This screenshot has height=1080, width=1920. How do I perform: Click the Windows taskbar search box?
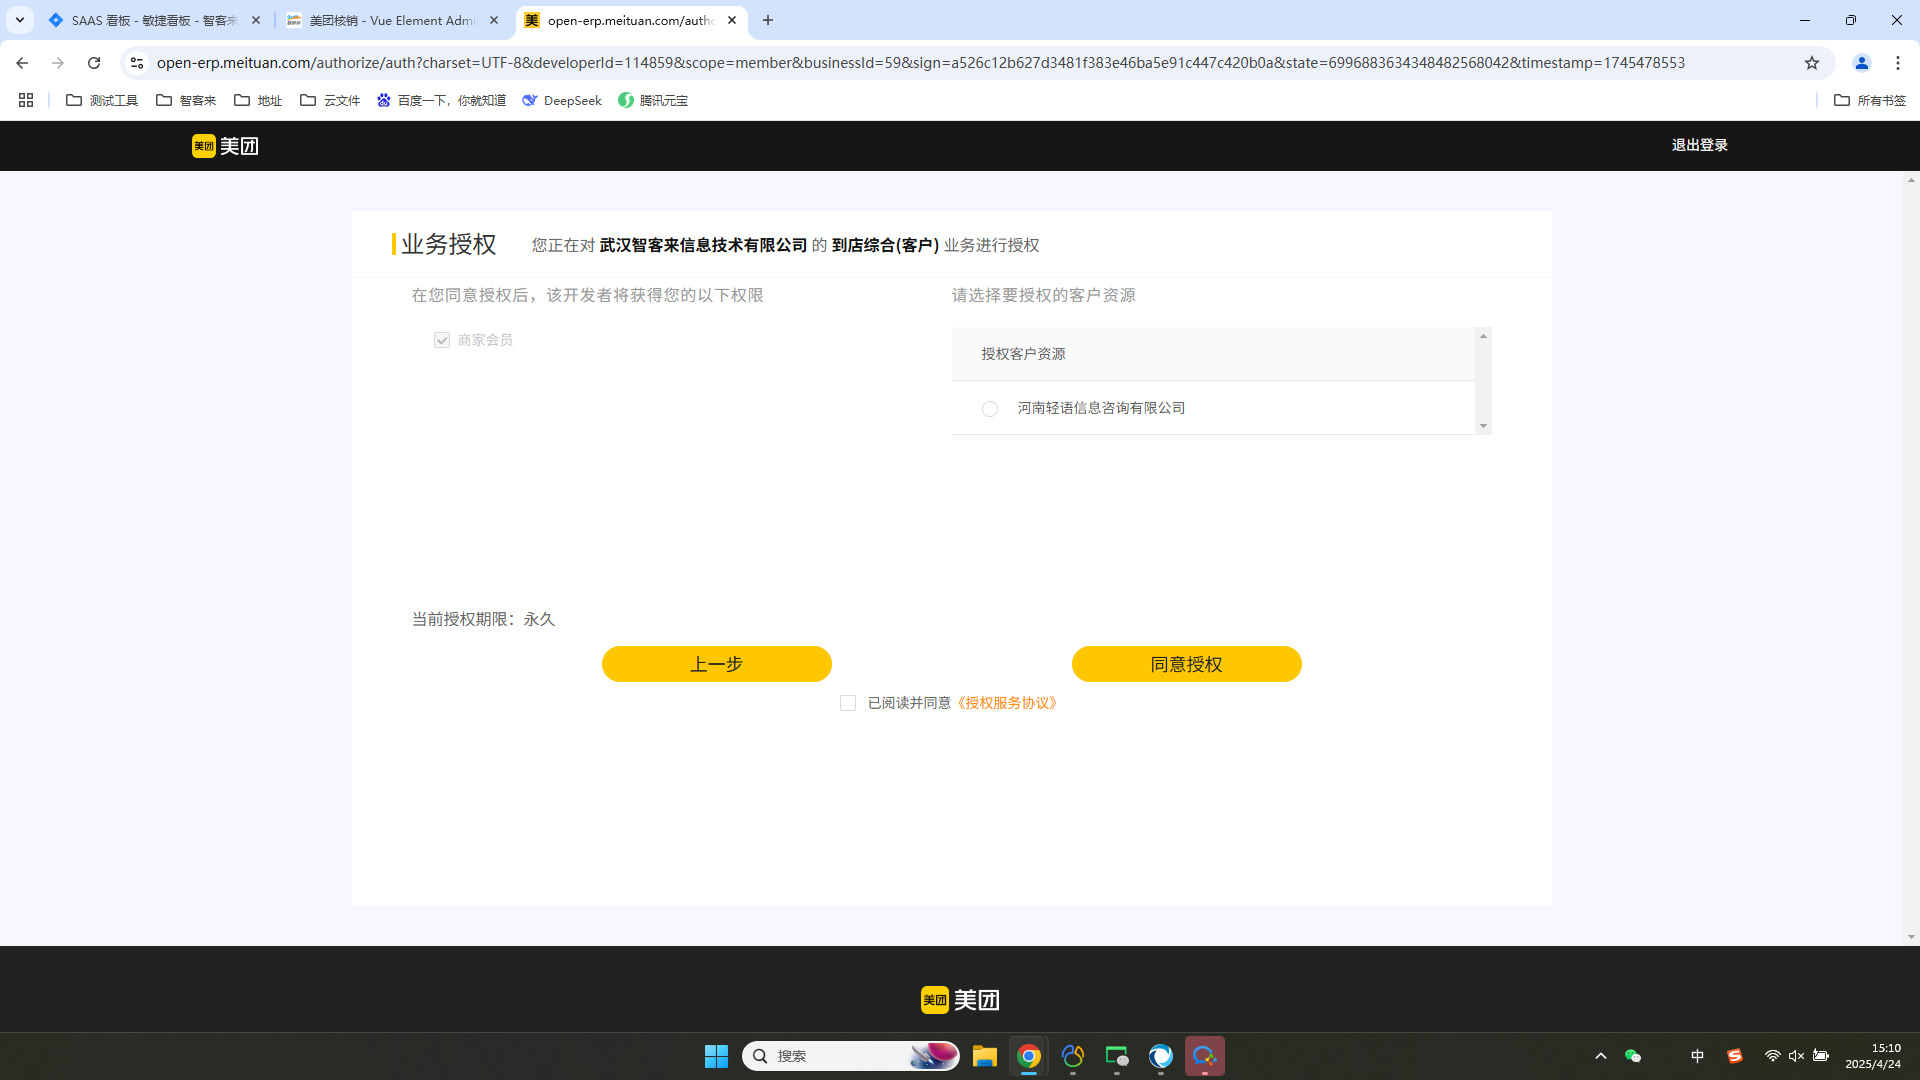click(851, 1056)
